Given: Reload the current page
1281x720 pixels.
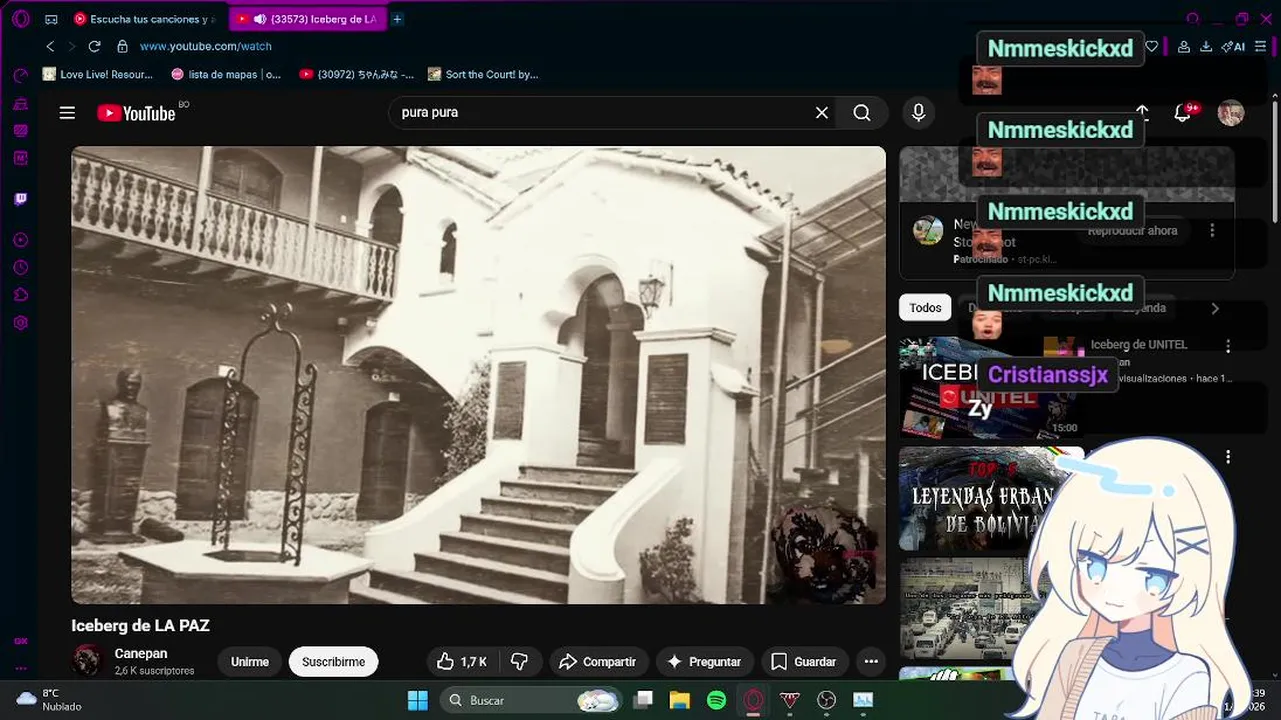Looking at the screenshot, I should [95, 46].
